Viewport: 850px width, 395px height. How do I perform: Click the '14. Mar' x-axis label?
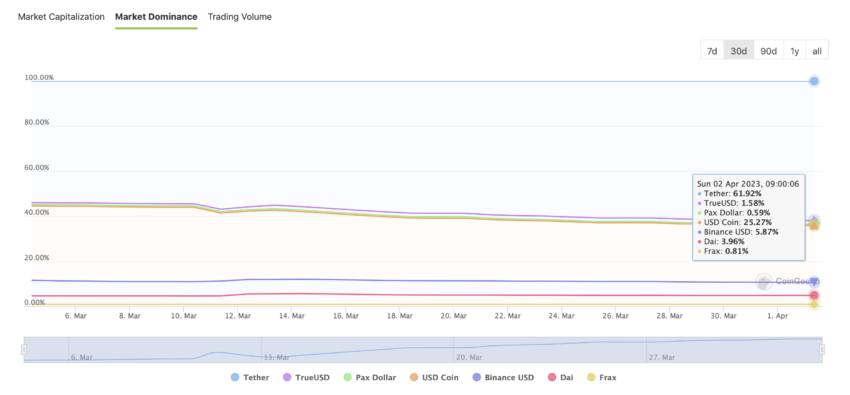[x=291, y=315]
